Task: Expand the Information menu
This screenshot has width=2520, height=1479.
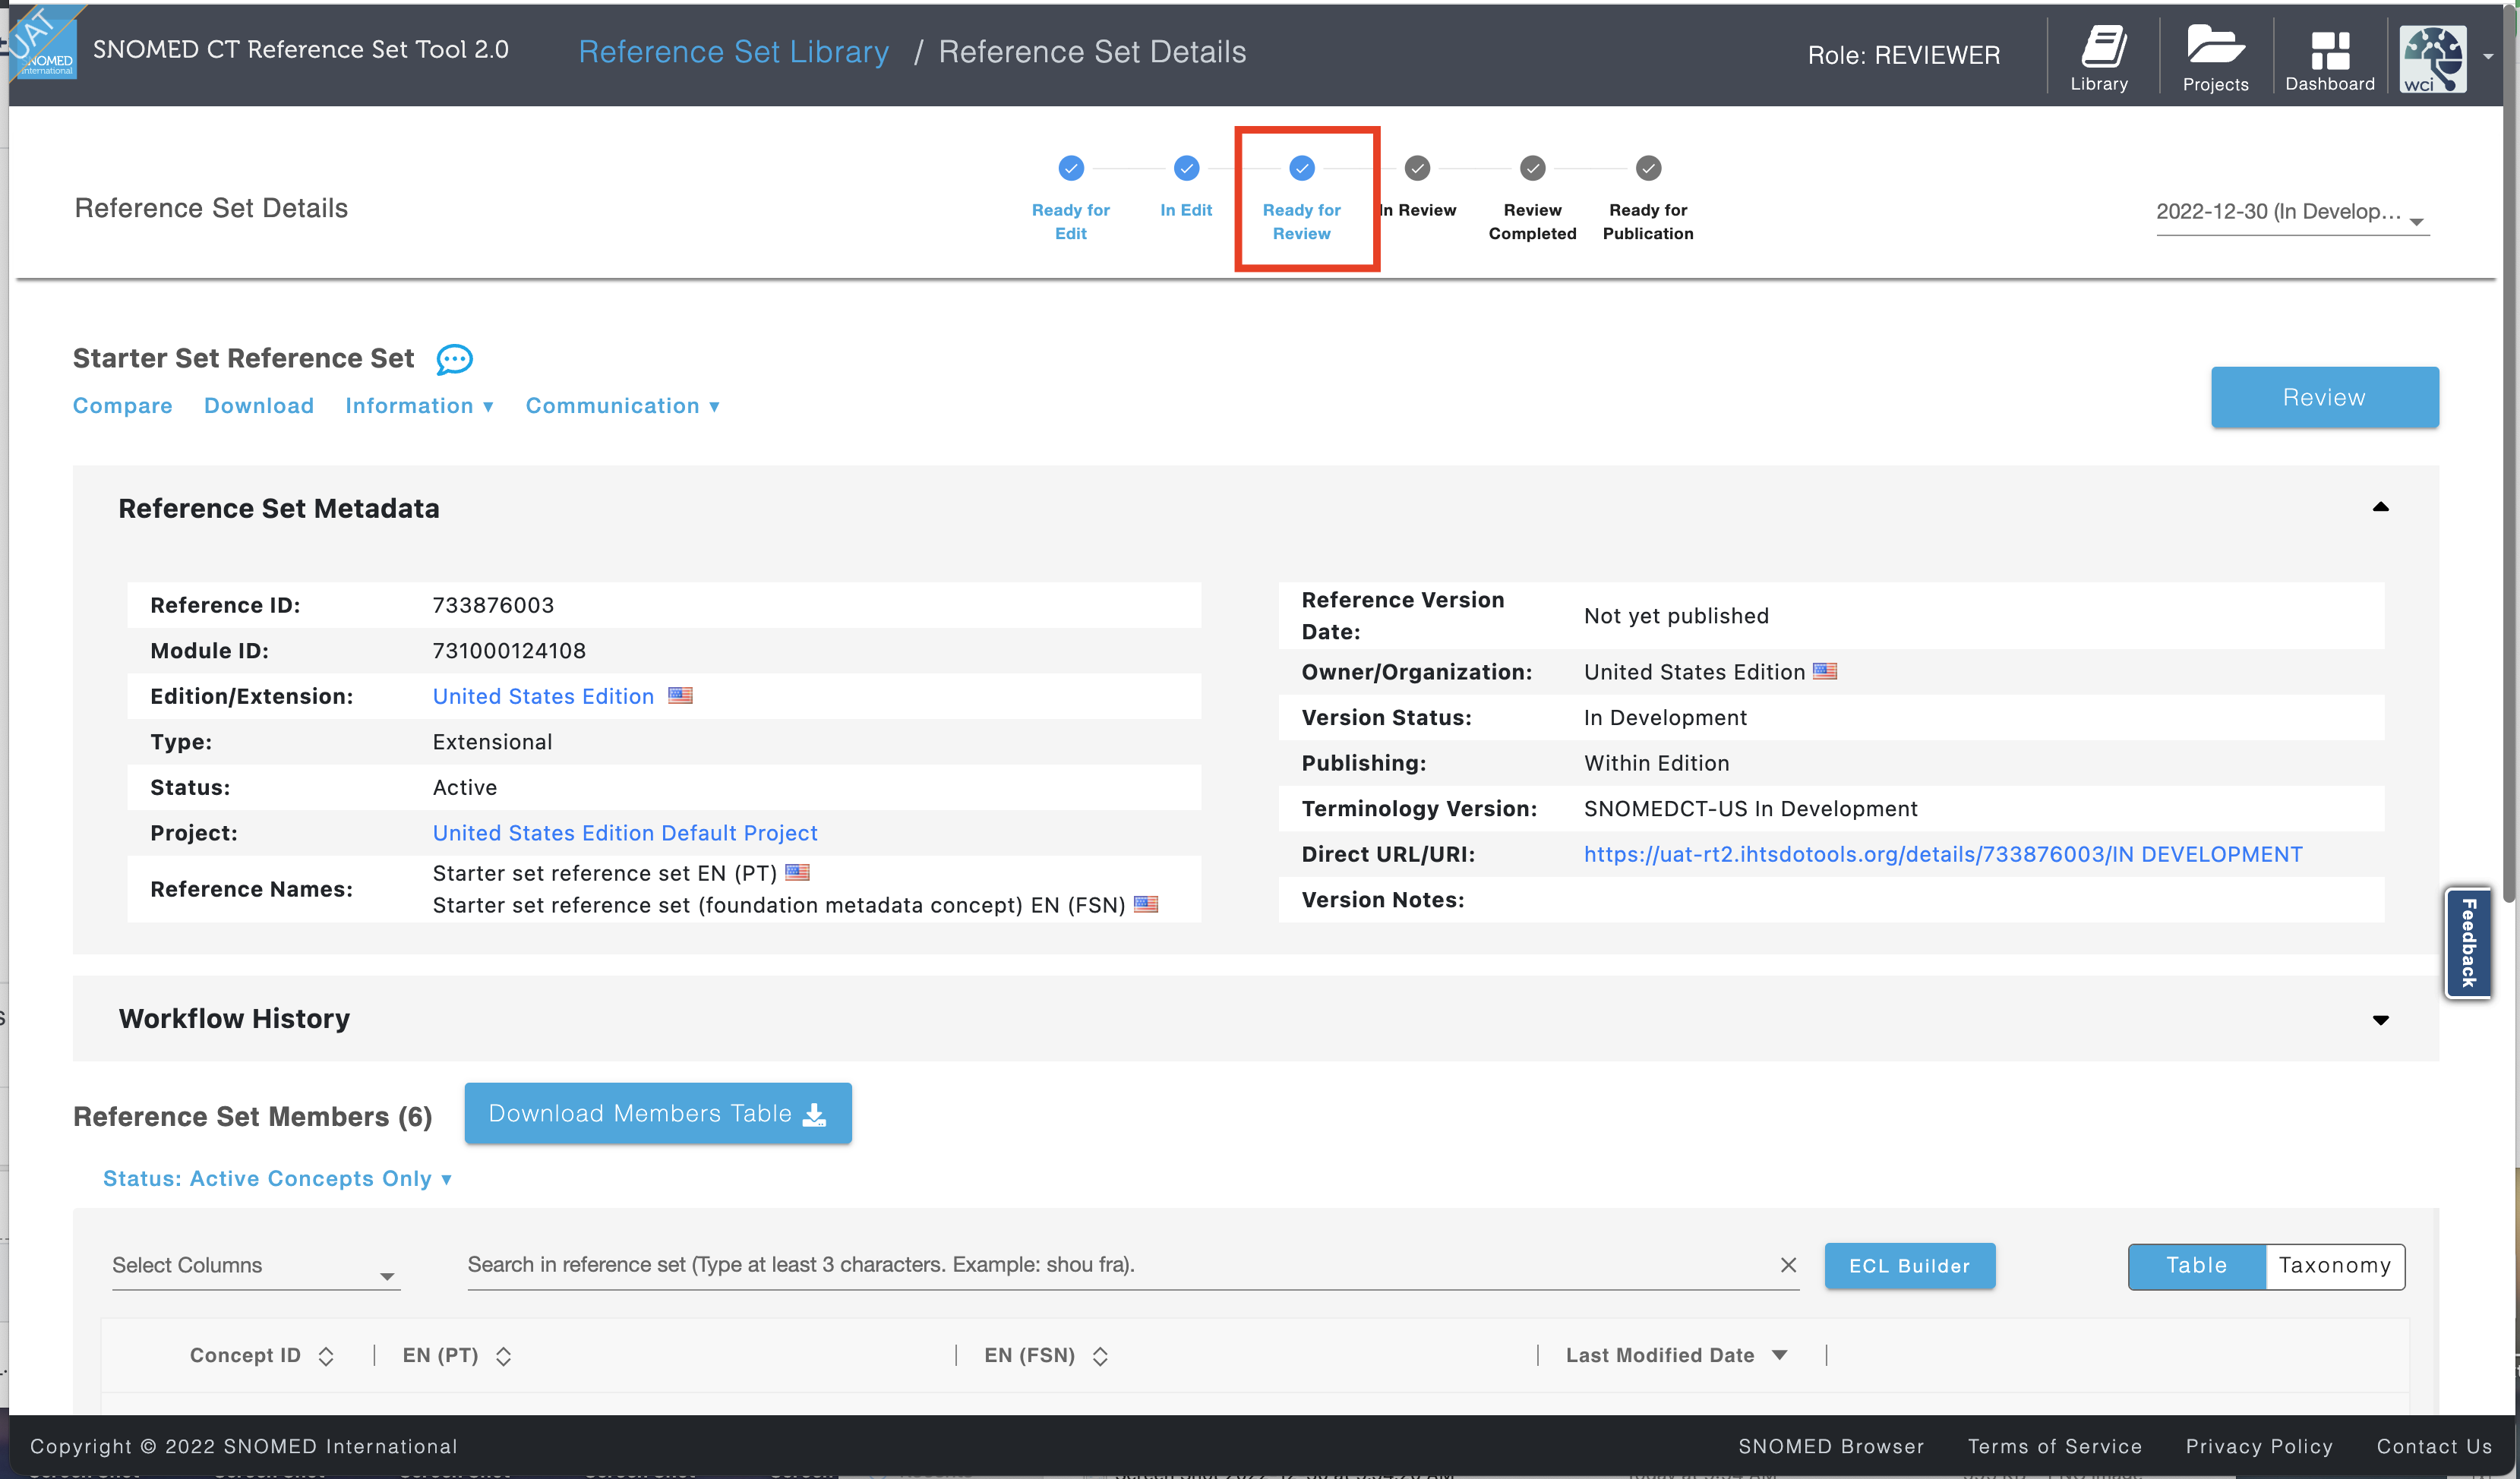Action: (x=419, y=406)
